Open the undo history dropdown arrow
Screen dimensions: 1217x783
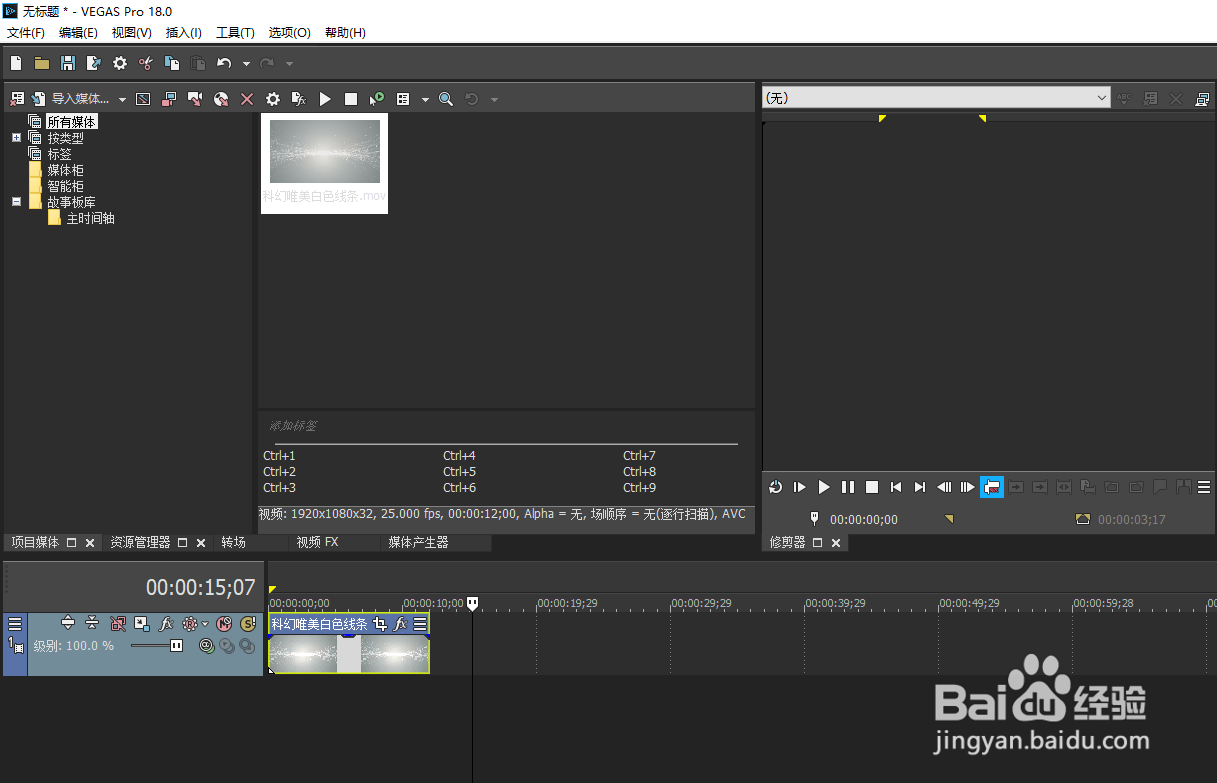pyautogui.click(x=246, y=64)
